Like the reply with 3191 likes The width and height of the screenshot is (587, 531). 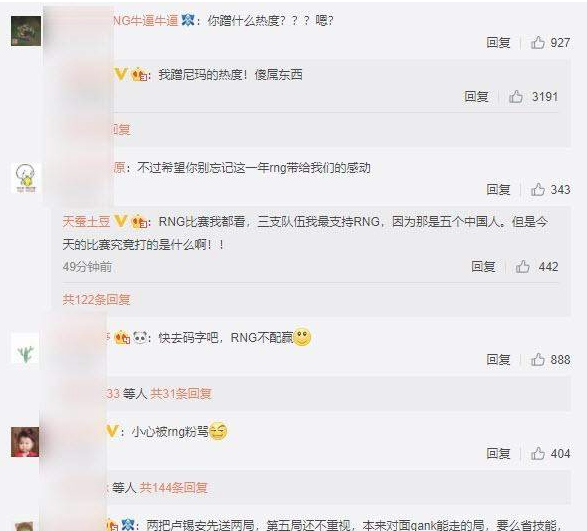click(x=515, y=97)
